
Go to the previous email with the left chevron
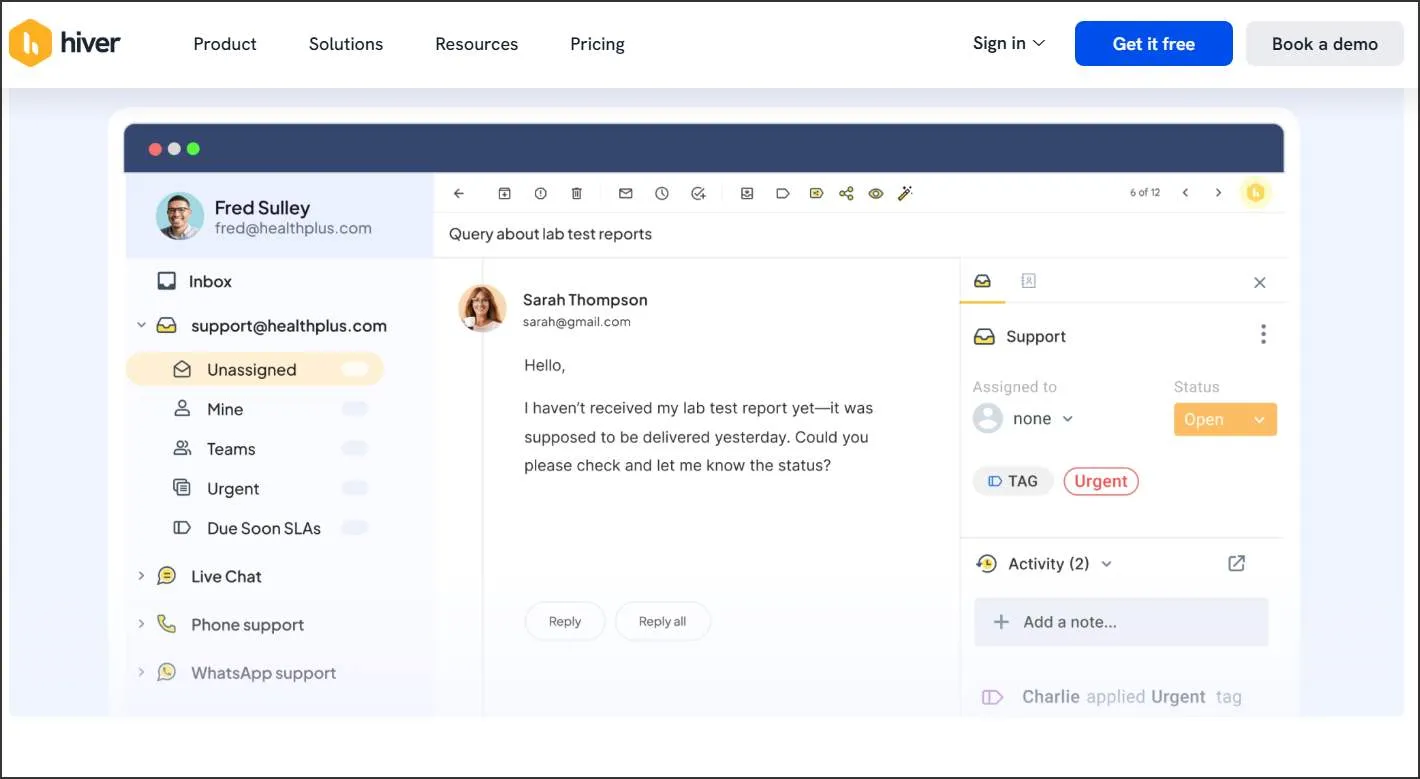pos(1185,193)
